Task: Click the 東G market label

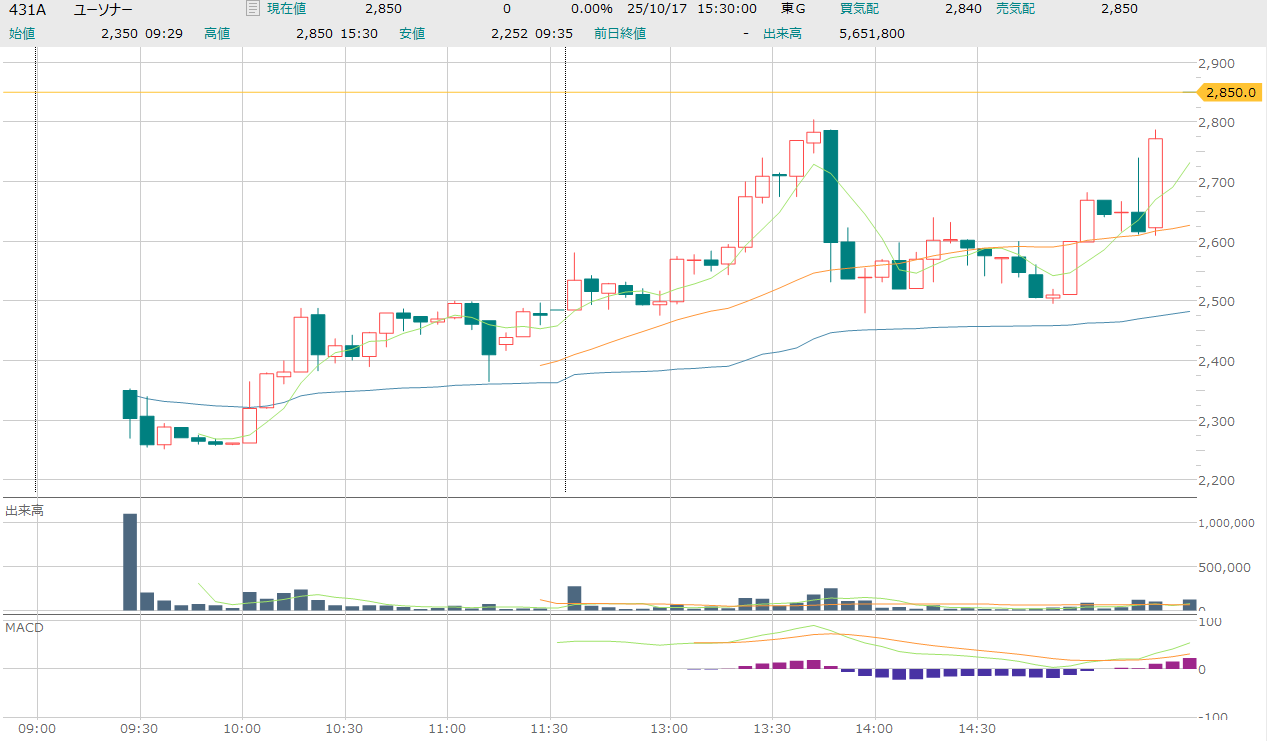Action: coord(793,9)
